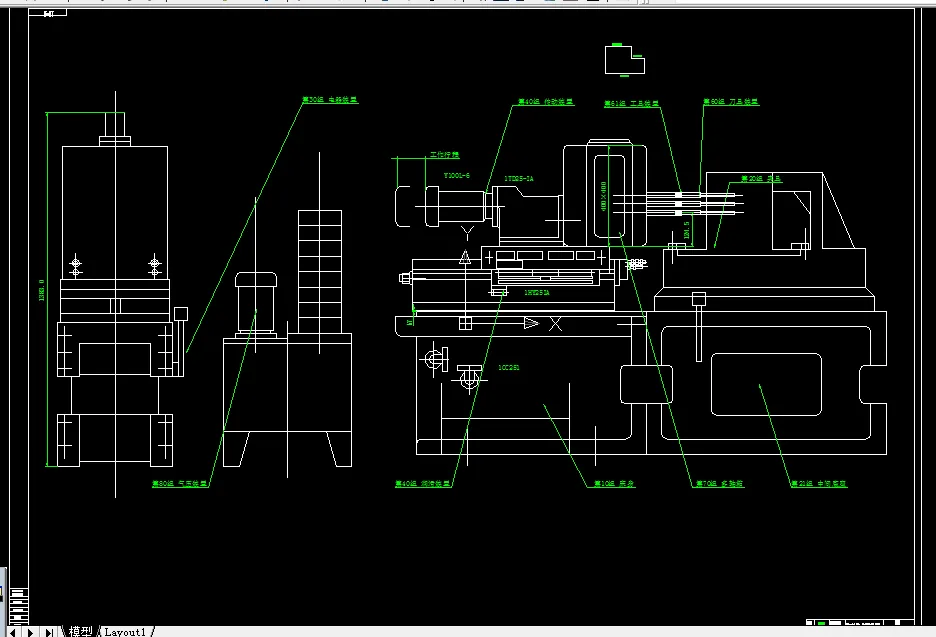The image size is (936, 637).
Task: Select the Y100L-6 motor label
Action: click(x=457, y=176)
